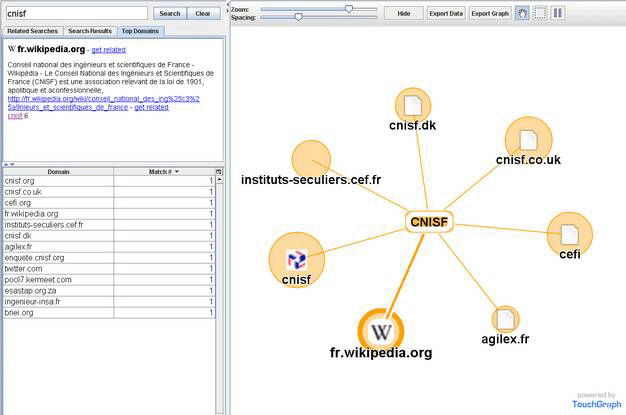Click the cnisf.dk page node

coord(413,105)
